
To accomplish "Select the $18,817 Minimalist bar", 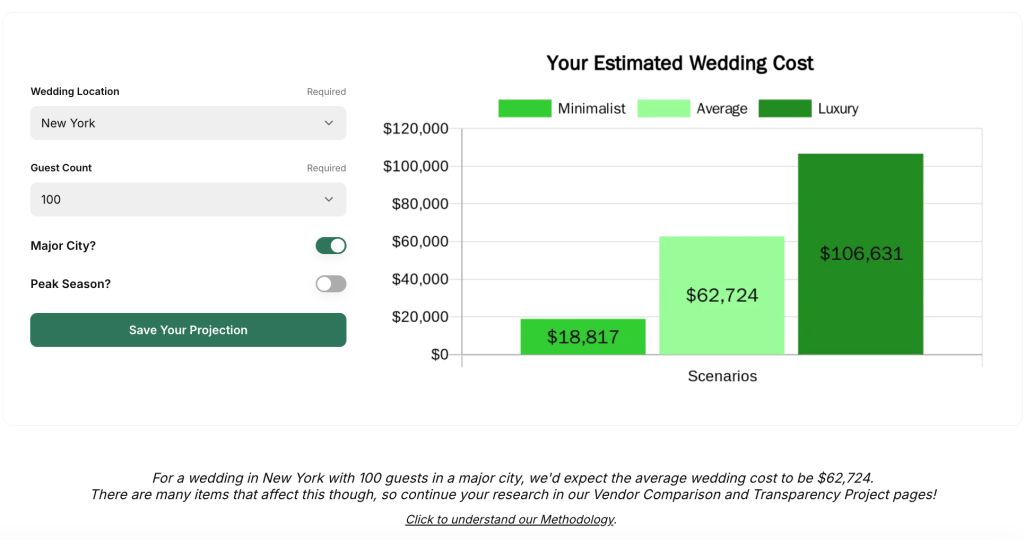I will point(583,337).
